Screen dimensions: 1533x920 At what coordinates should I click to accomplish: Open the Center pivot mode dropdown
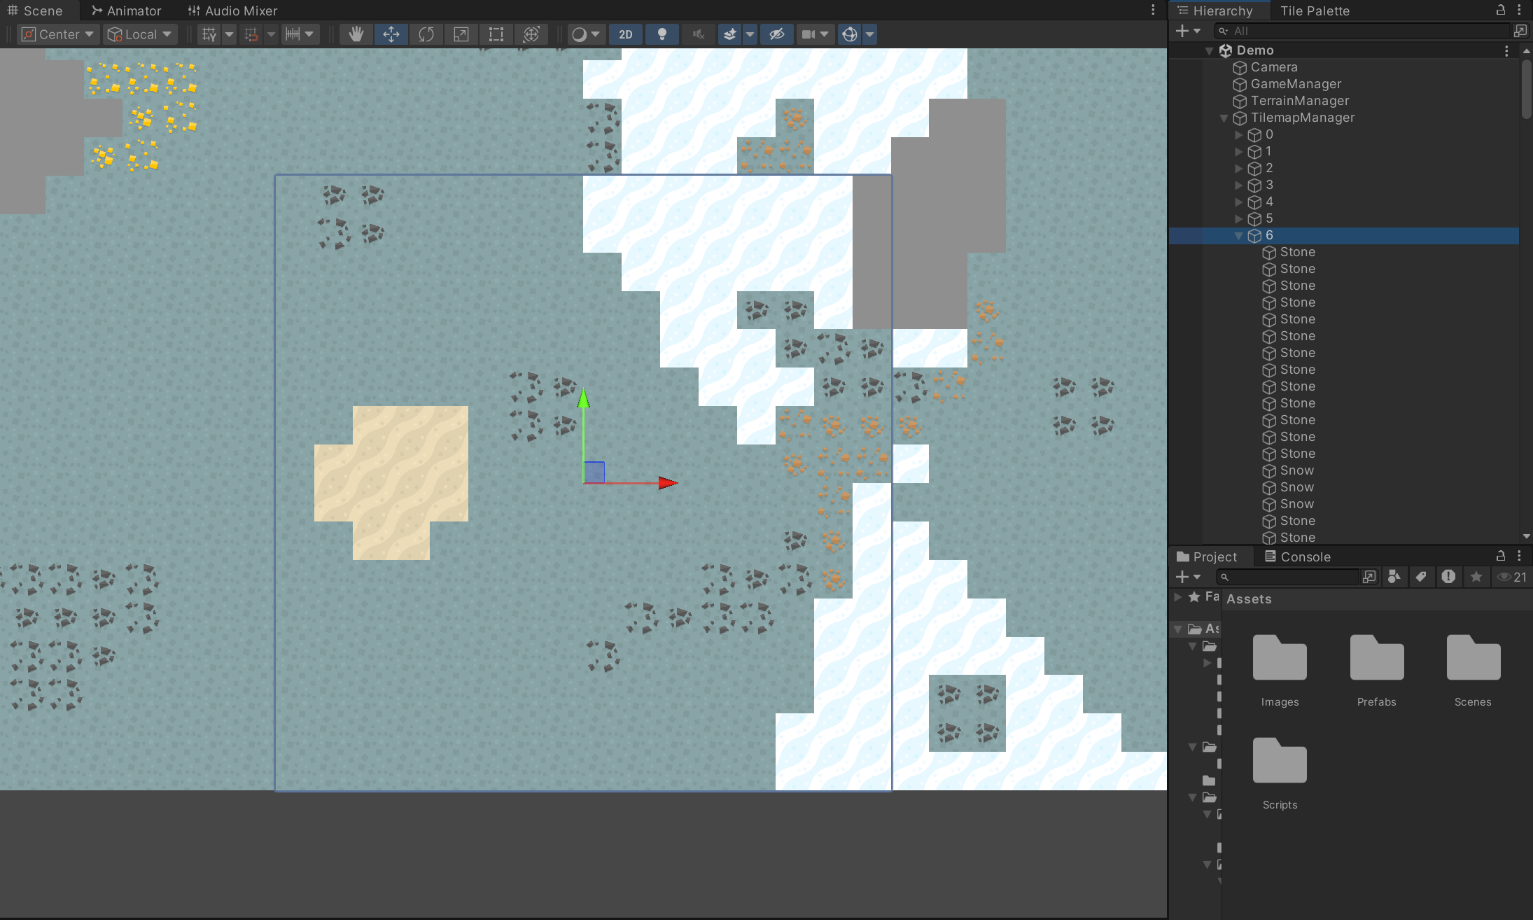tap(58, 34)
